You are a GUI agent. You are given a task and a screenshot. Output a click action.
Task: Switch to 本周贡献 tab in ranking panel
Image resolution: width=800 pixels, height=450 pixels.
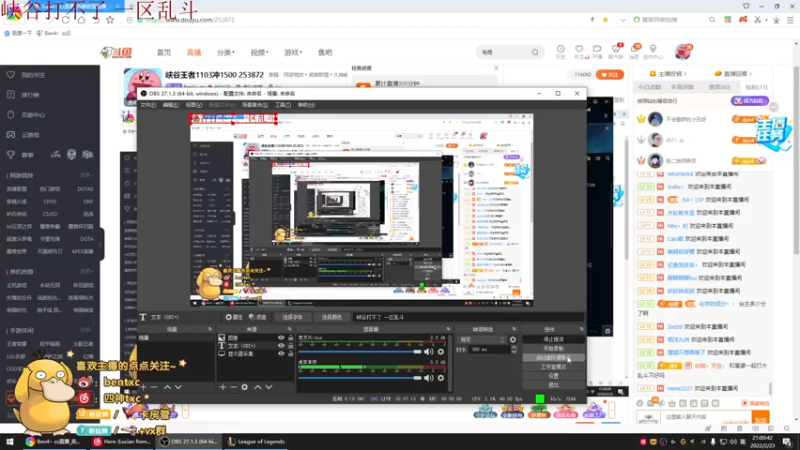point(682,87)
